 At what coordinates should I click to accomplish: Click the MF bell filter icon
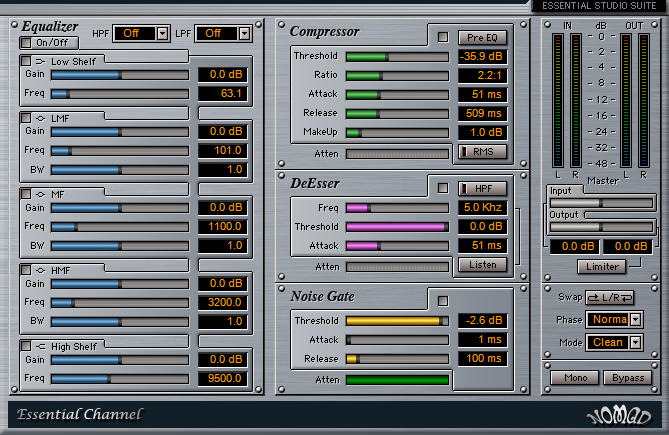(x=40, y=194)
